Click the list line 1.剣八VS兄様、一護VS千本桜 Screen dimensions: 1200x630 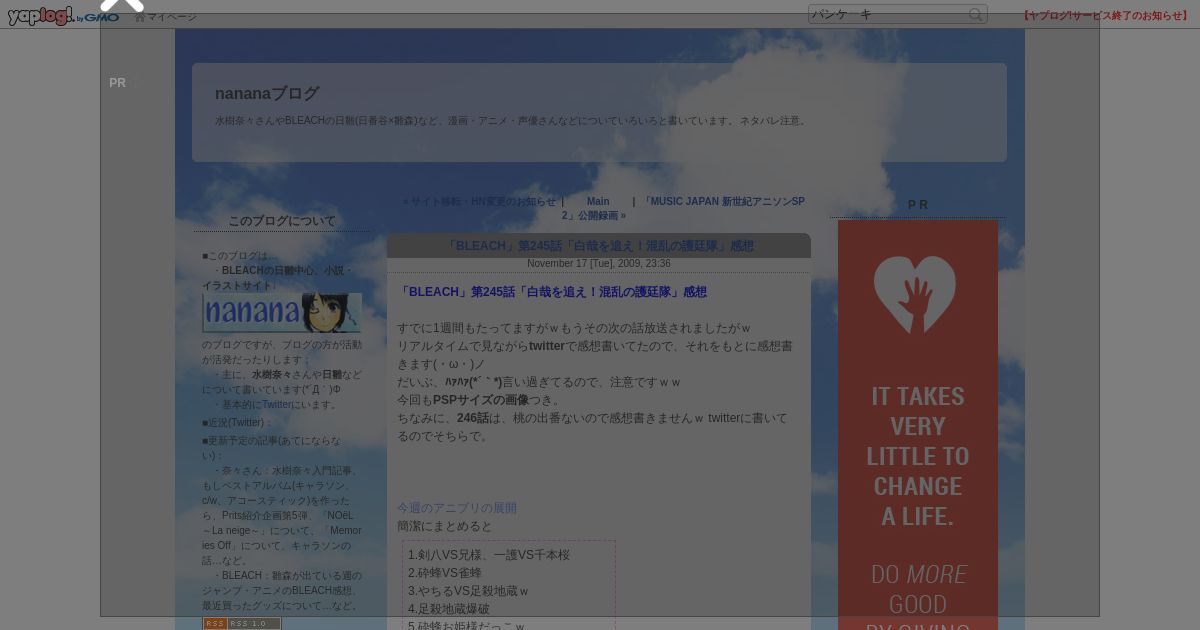coord(489,555)
